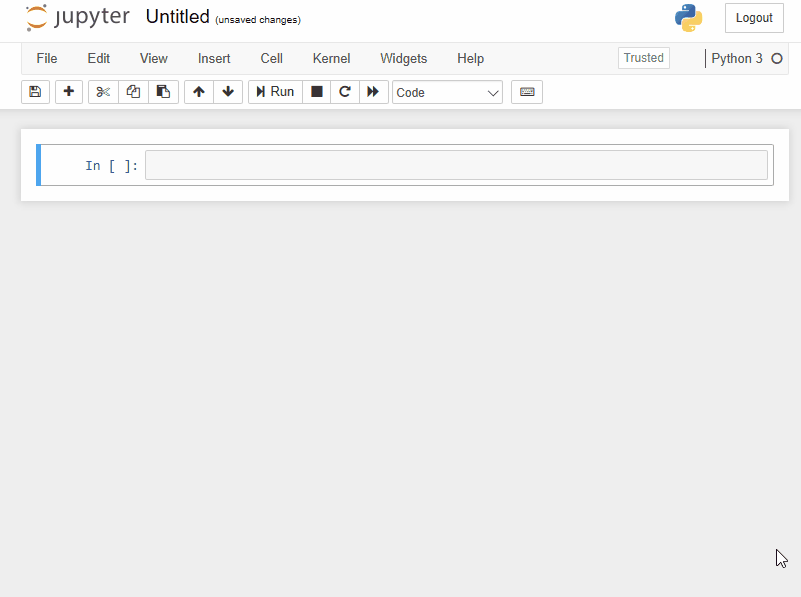Move selected cell down arrow

(228, 92)
